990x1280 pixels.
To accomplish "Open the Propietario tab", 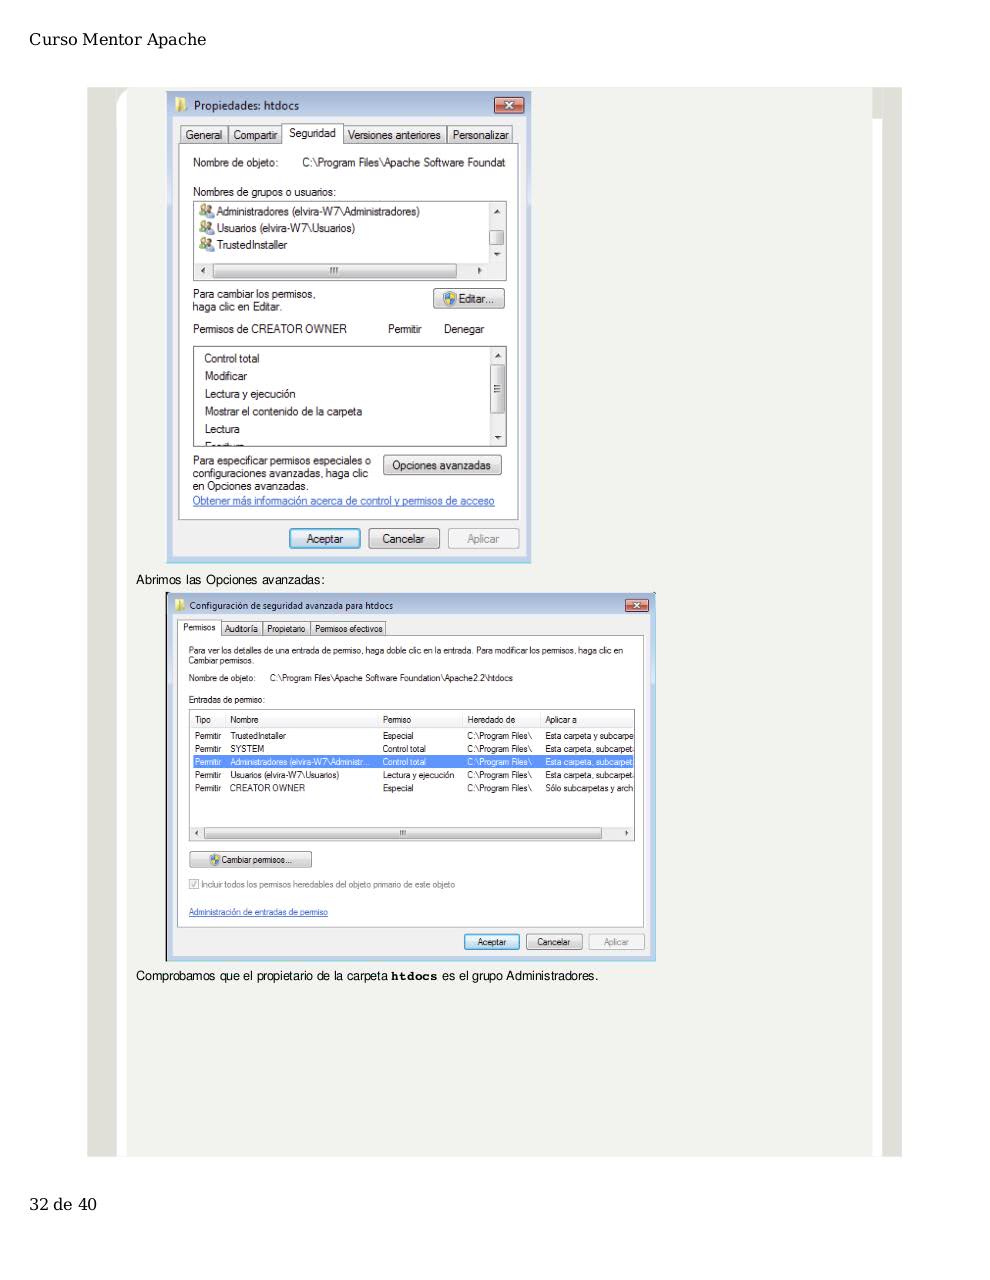I will 286,628.
